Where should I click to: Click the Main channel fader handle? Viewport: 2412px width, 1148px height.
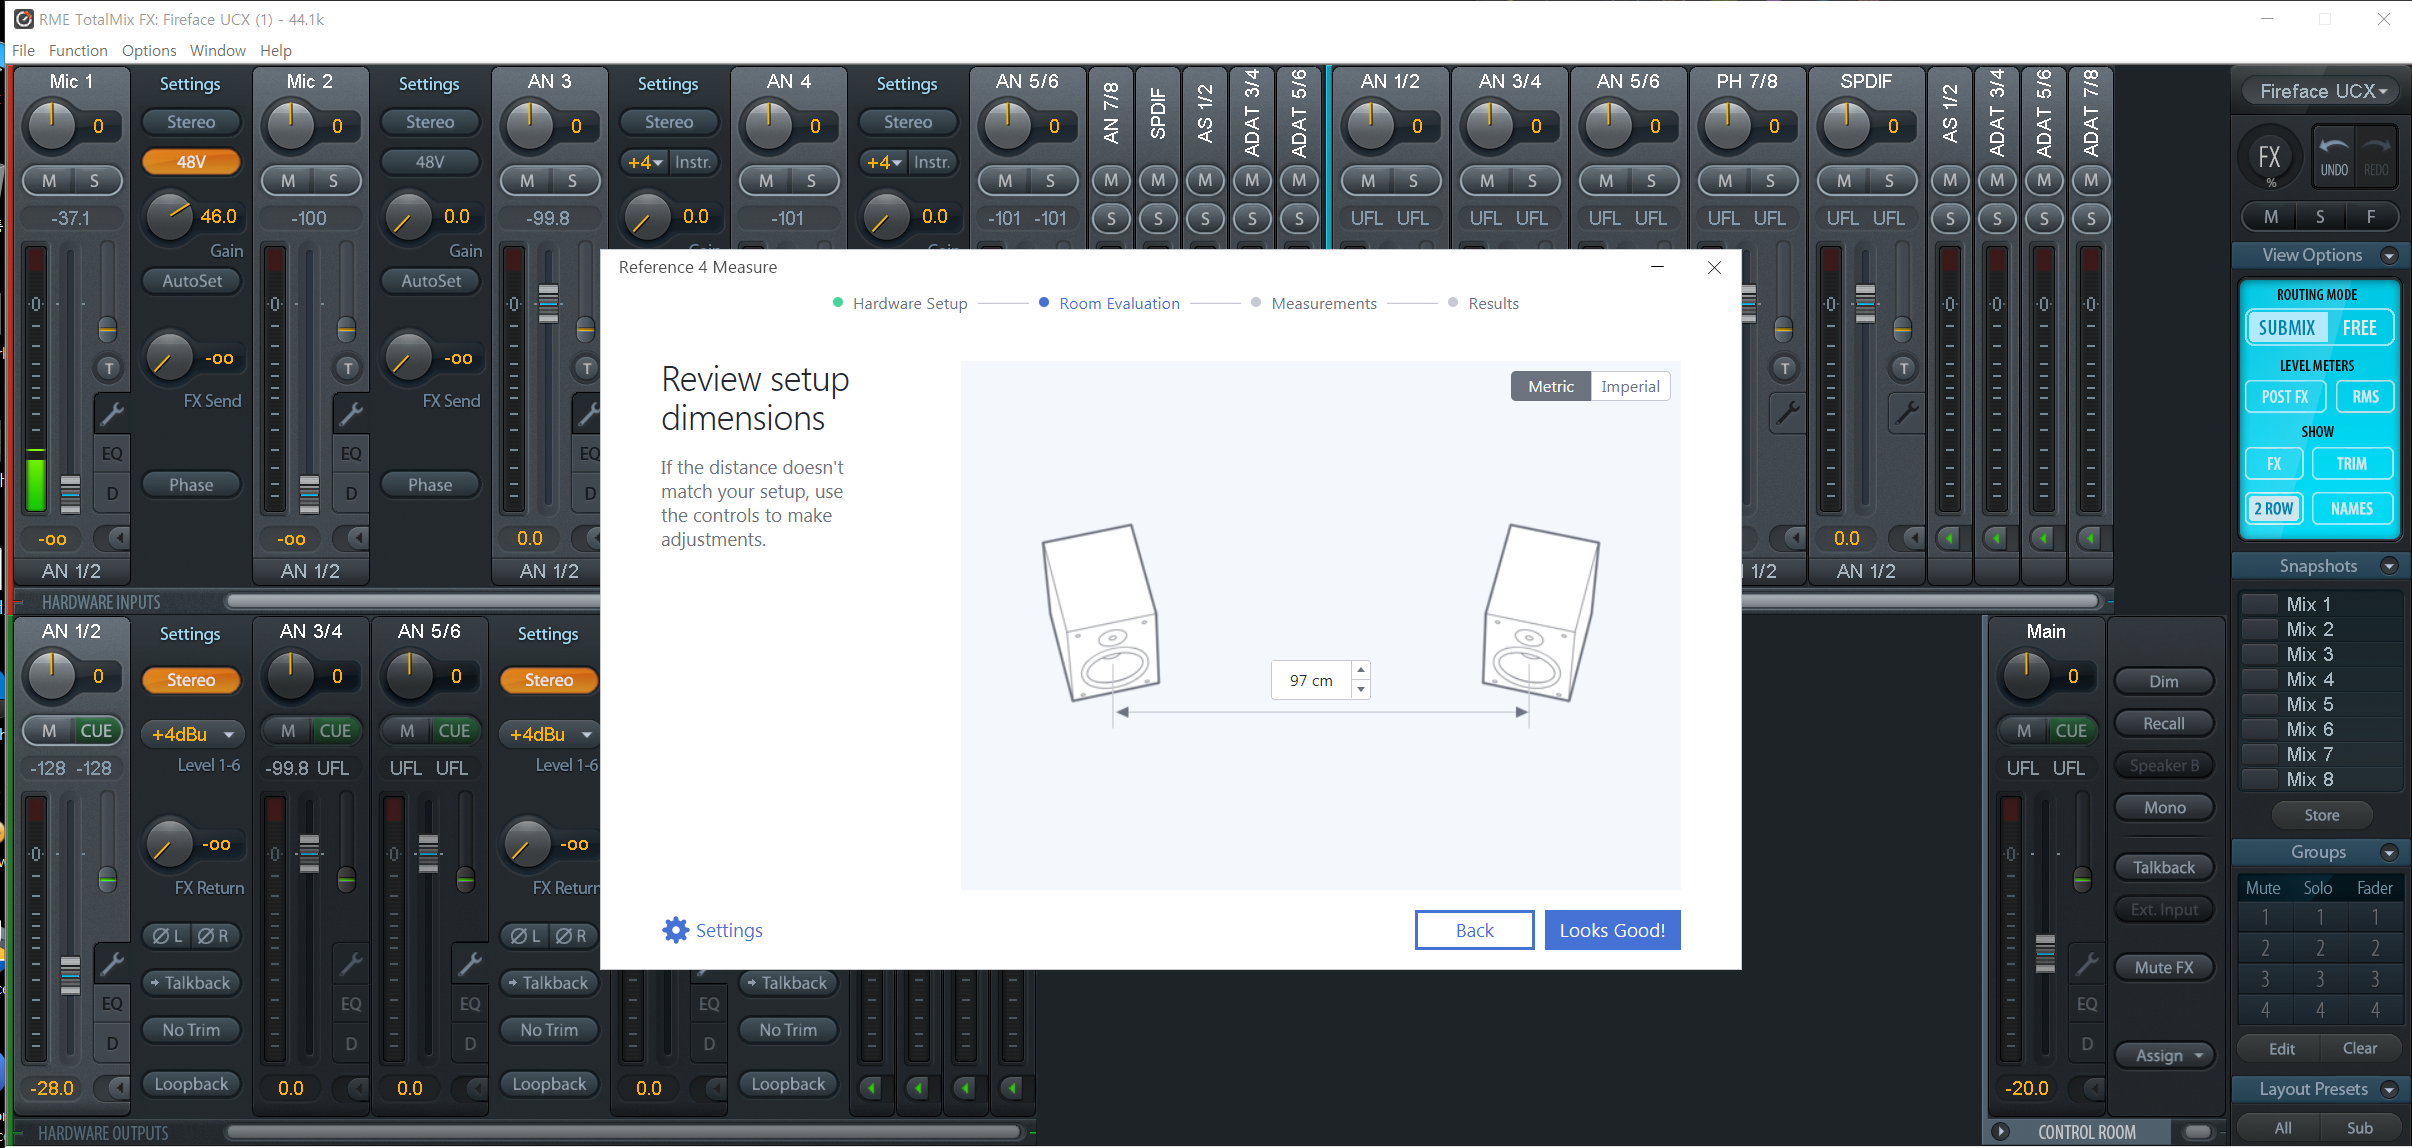click(2045, 952)
